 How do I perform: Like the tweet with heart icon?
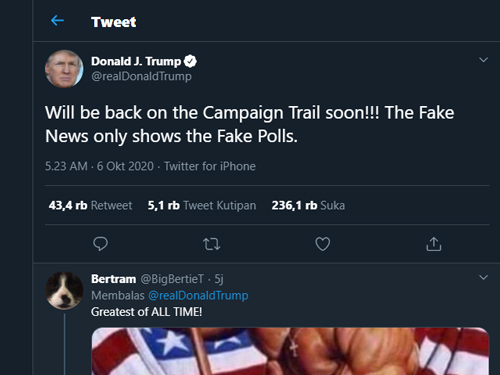tap(323, 244)
